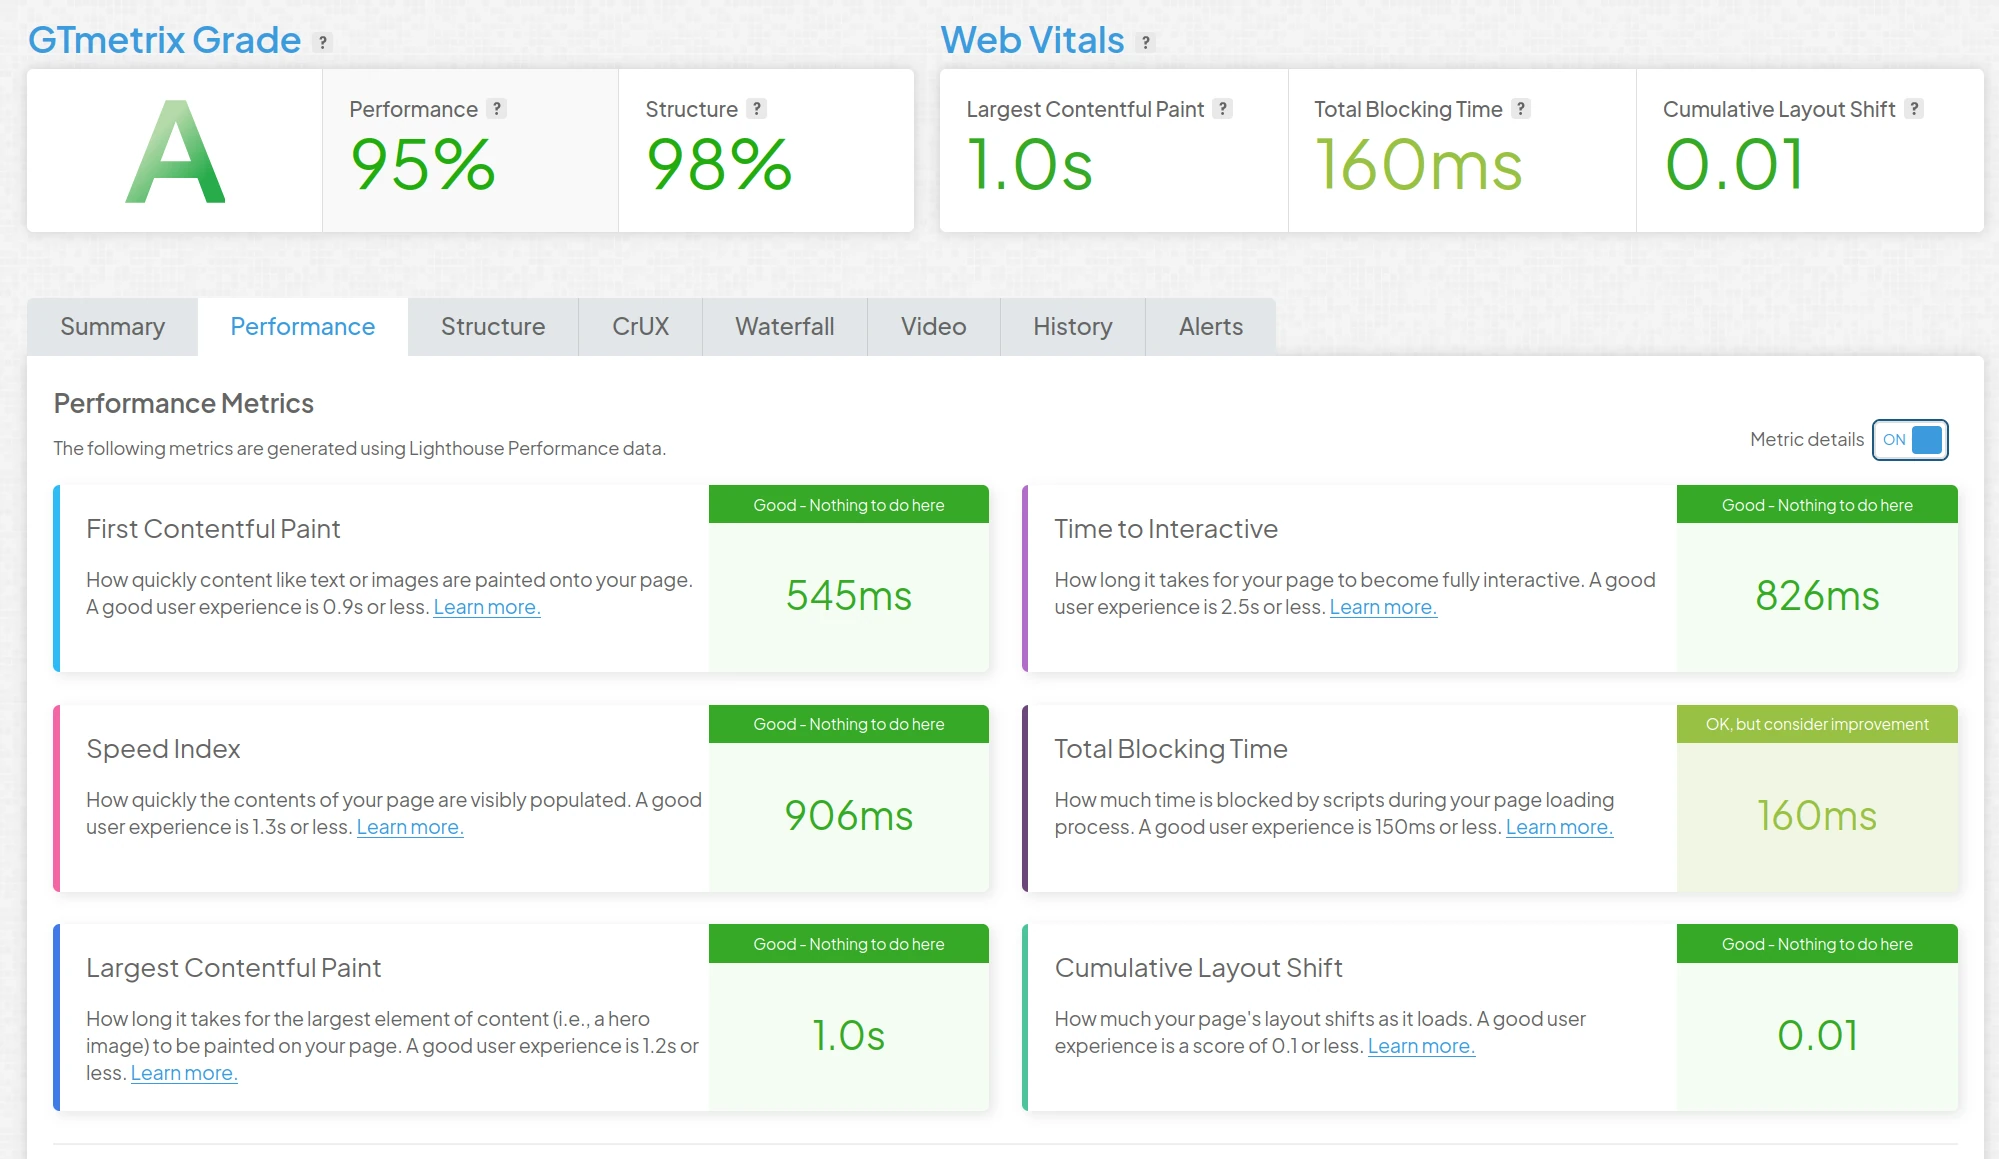
Task: Click the Web Vitals 0.01 CLS value
Action: click(x=1735, y=164)
